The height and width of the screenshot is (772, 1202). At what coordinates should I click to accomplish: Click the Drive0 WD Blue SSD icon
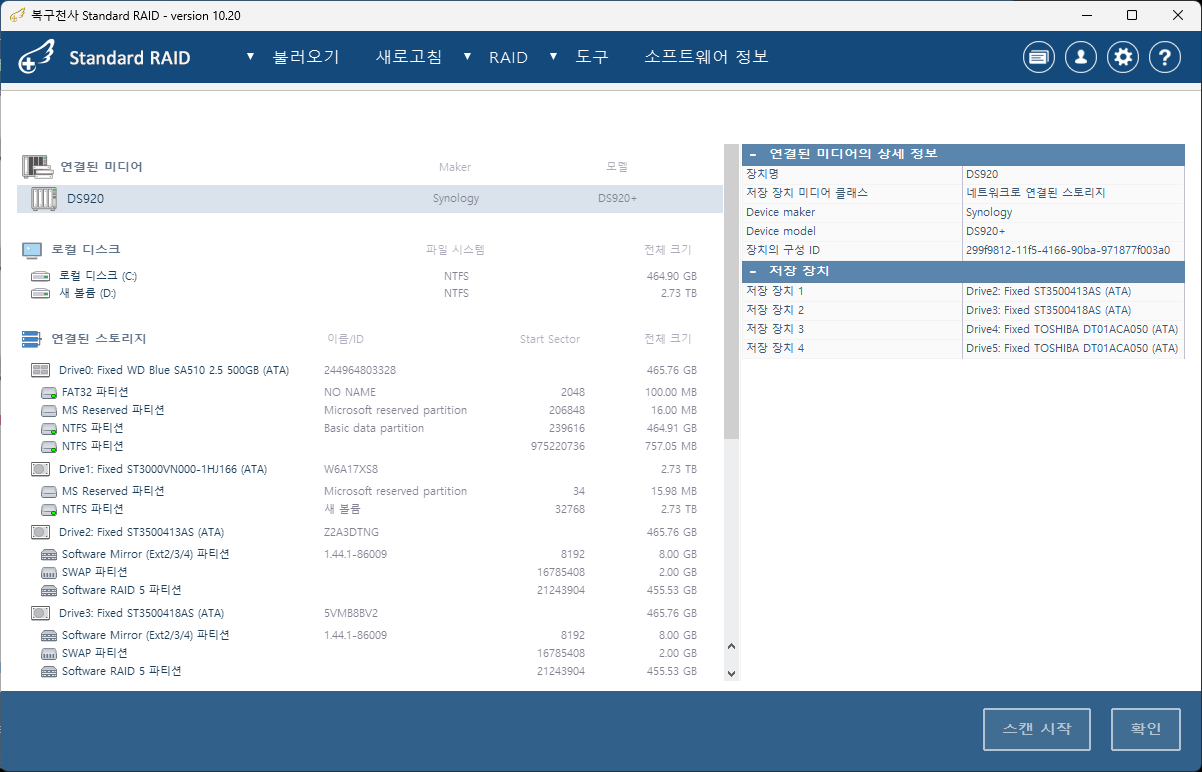[41, 370]
